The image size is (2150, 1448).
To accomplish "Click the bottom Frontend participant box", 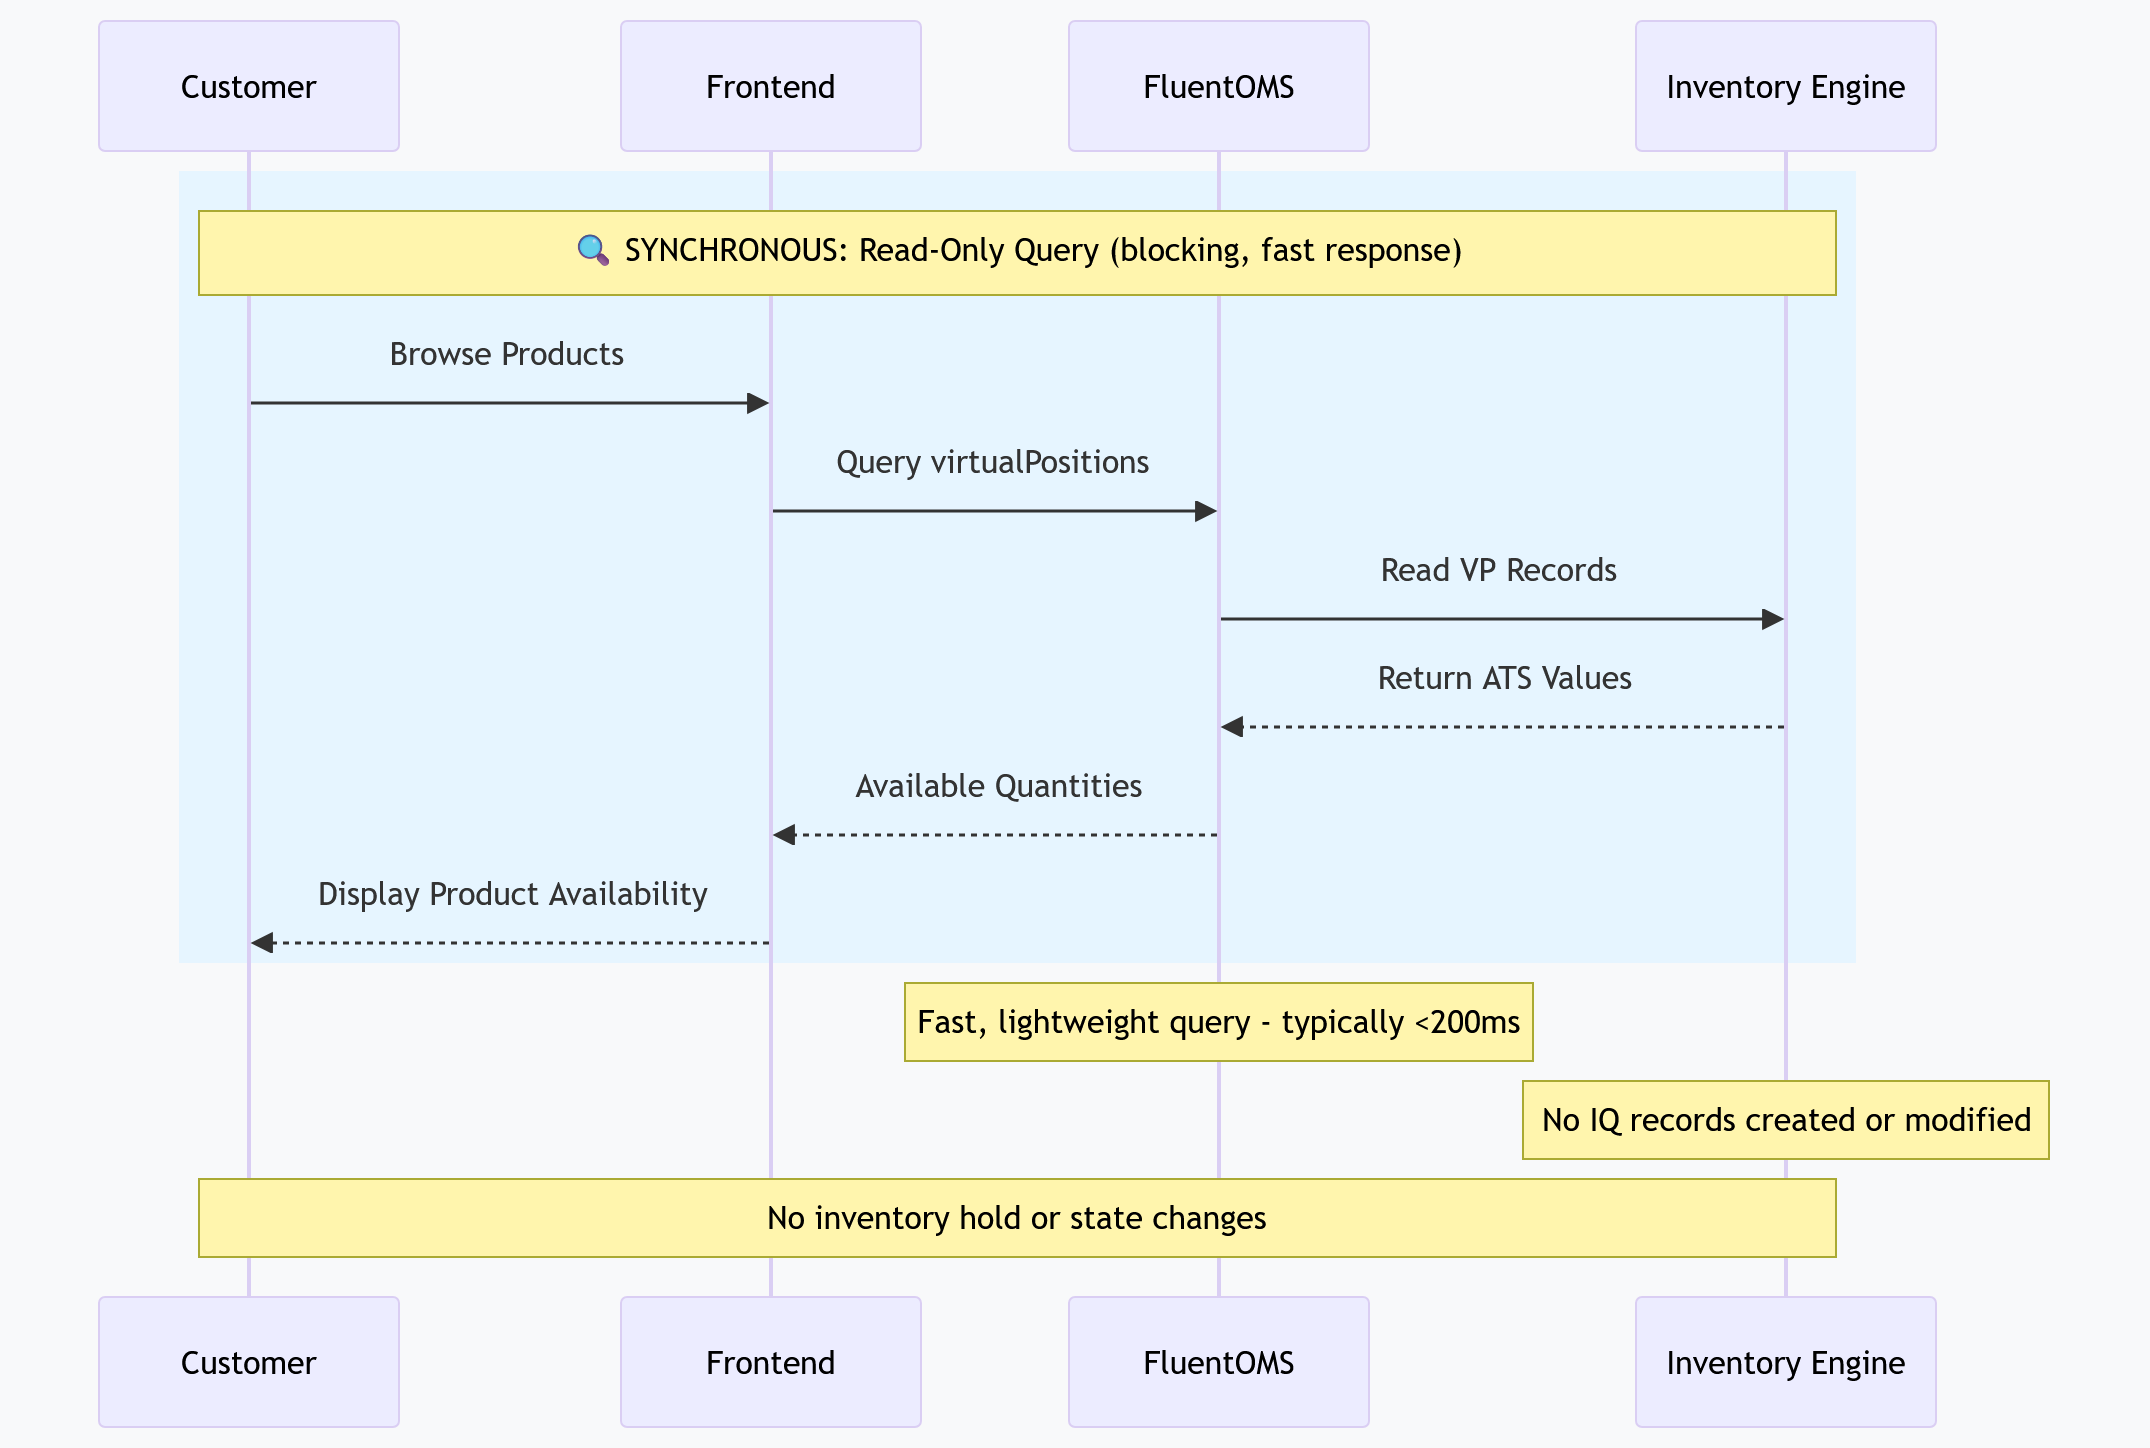I will [770, 1362].
